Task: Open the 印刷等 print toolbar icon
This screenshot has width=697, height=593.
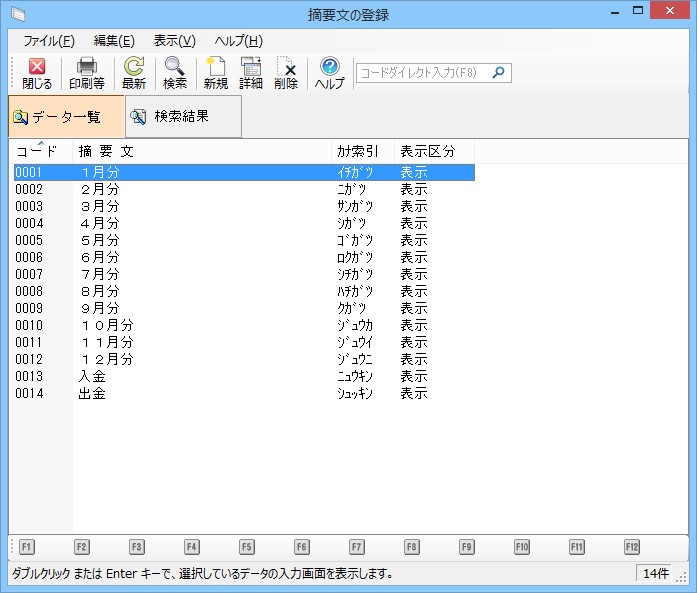Action: point(87,73)
